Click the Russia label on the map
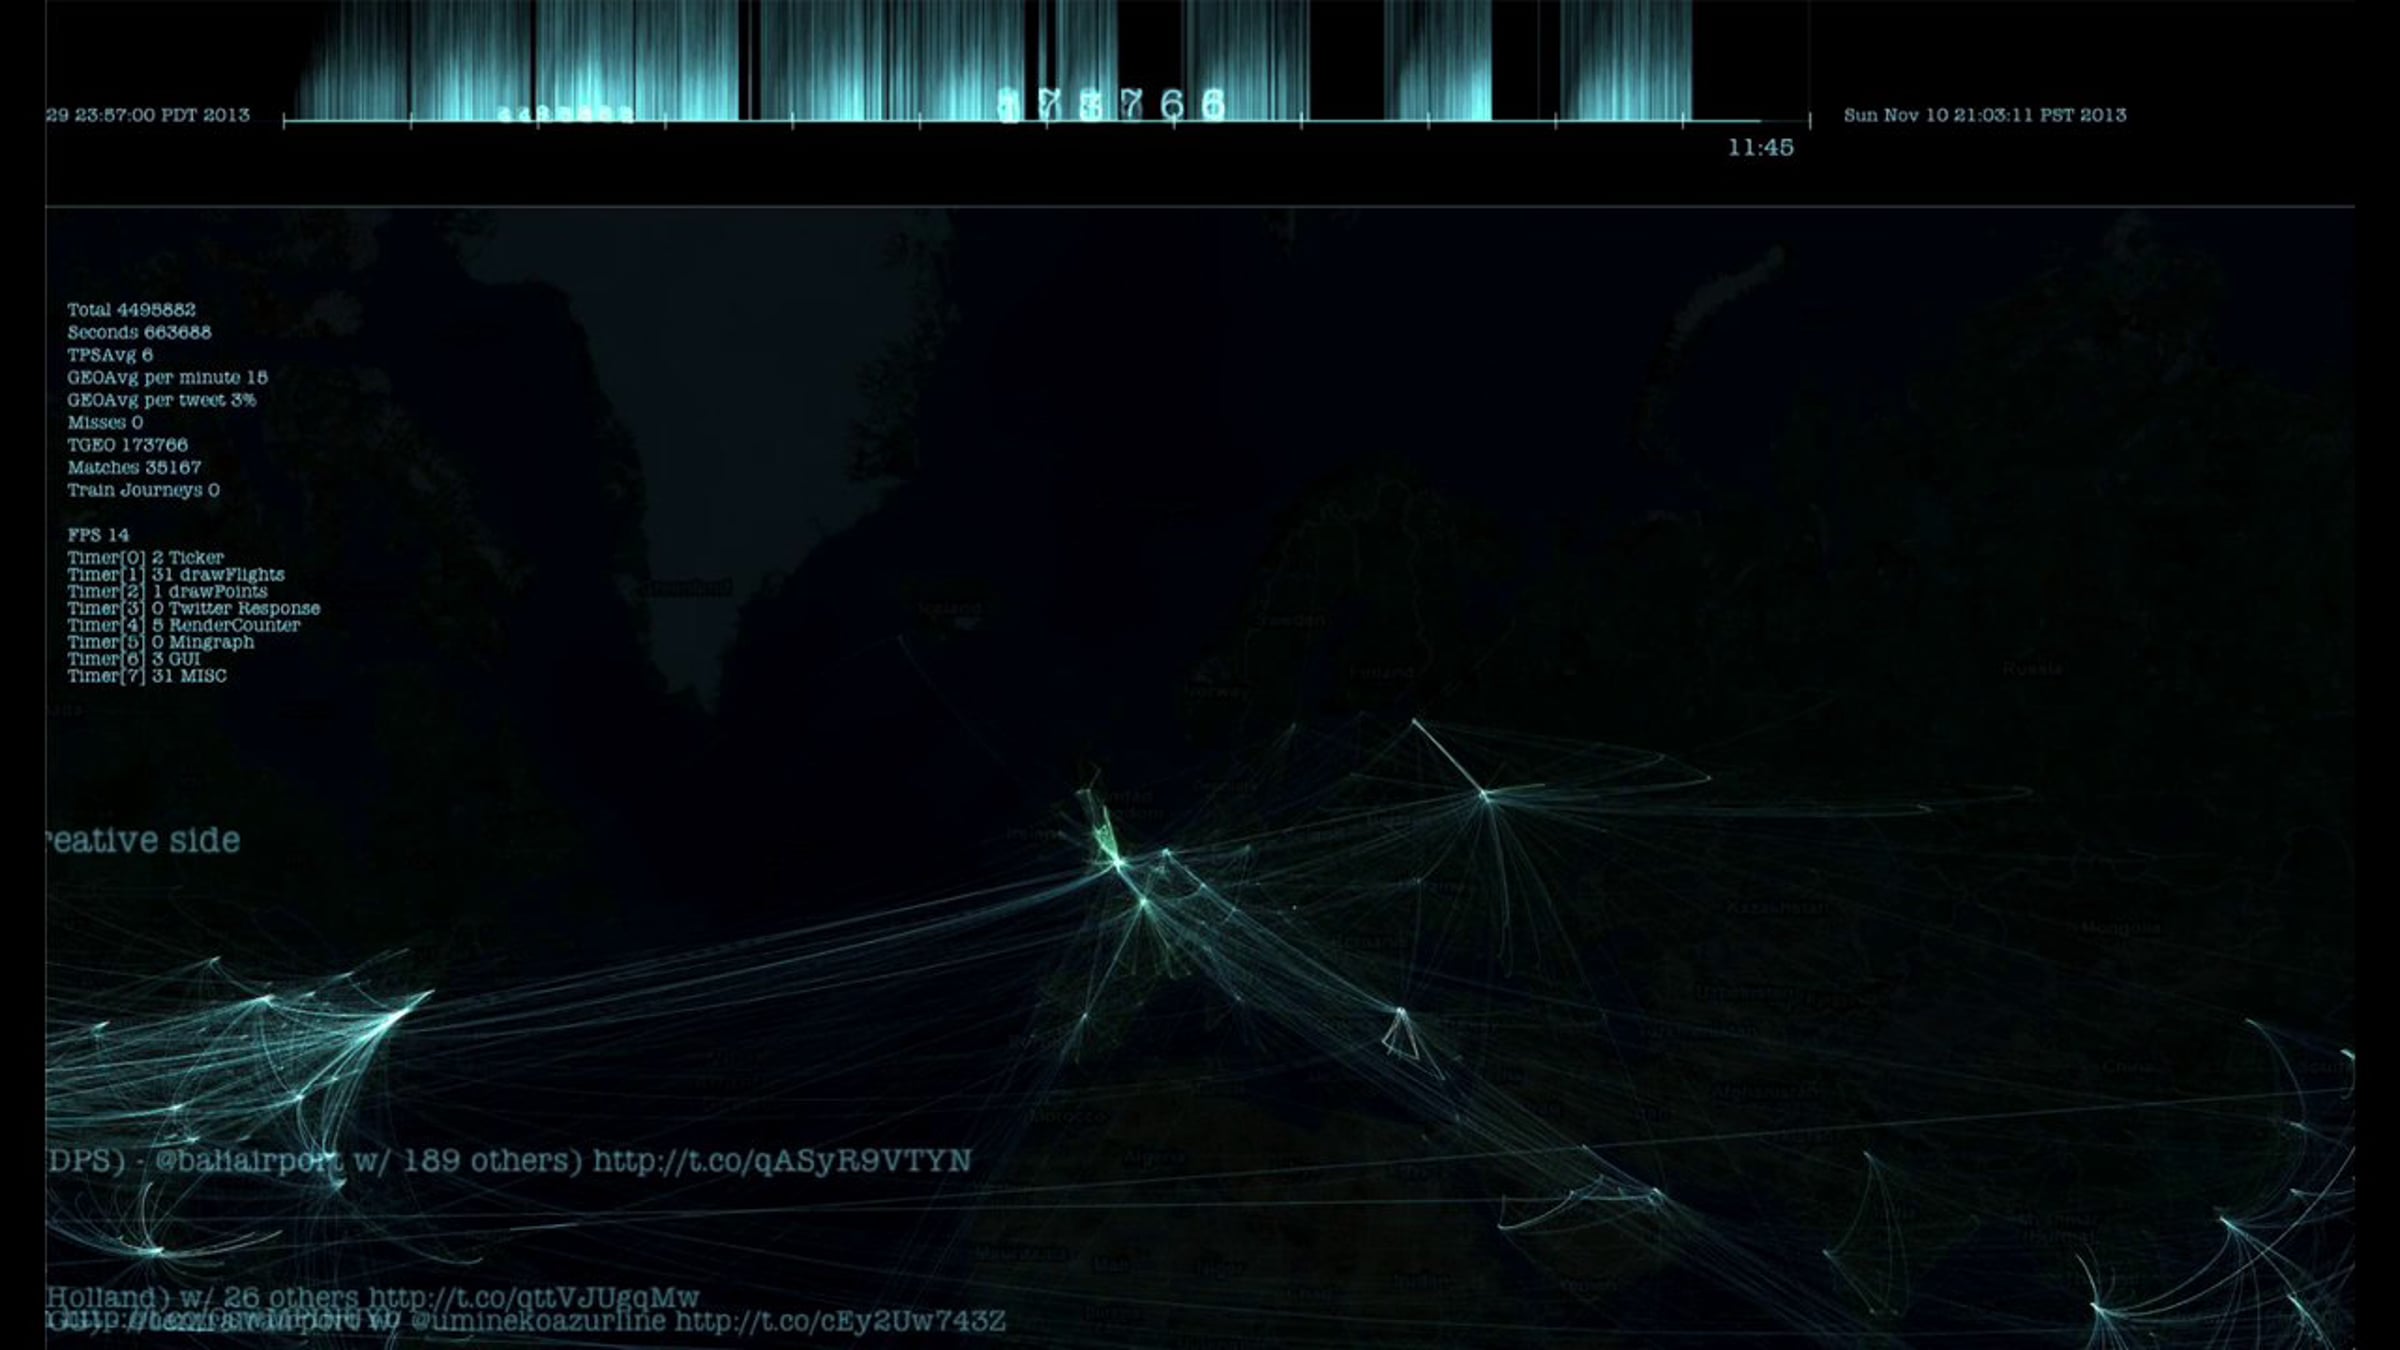2400x1350 pixels. pos(2032,668)
